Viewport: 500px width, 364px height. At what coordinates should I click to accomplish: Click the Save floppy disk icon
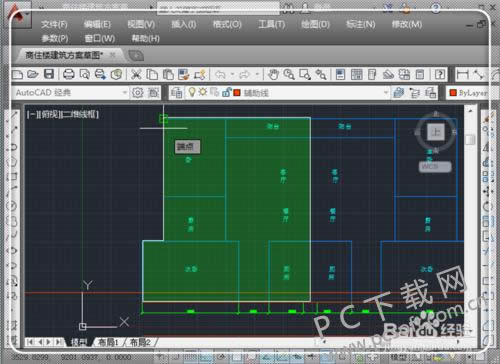(49, 74)
